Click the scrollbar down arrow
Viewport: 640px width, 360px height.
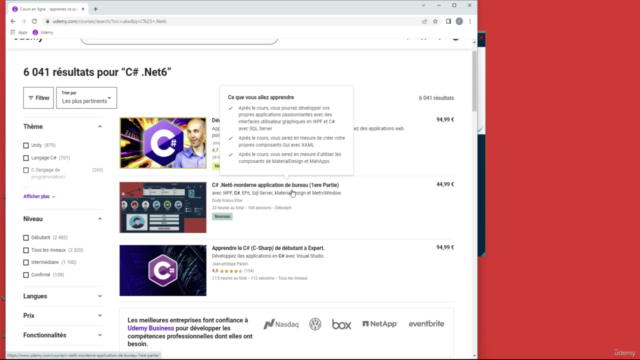474,356
